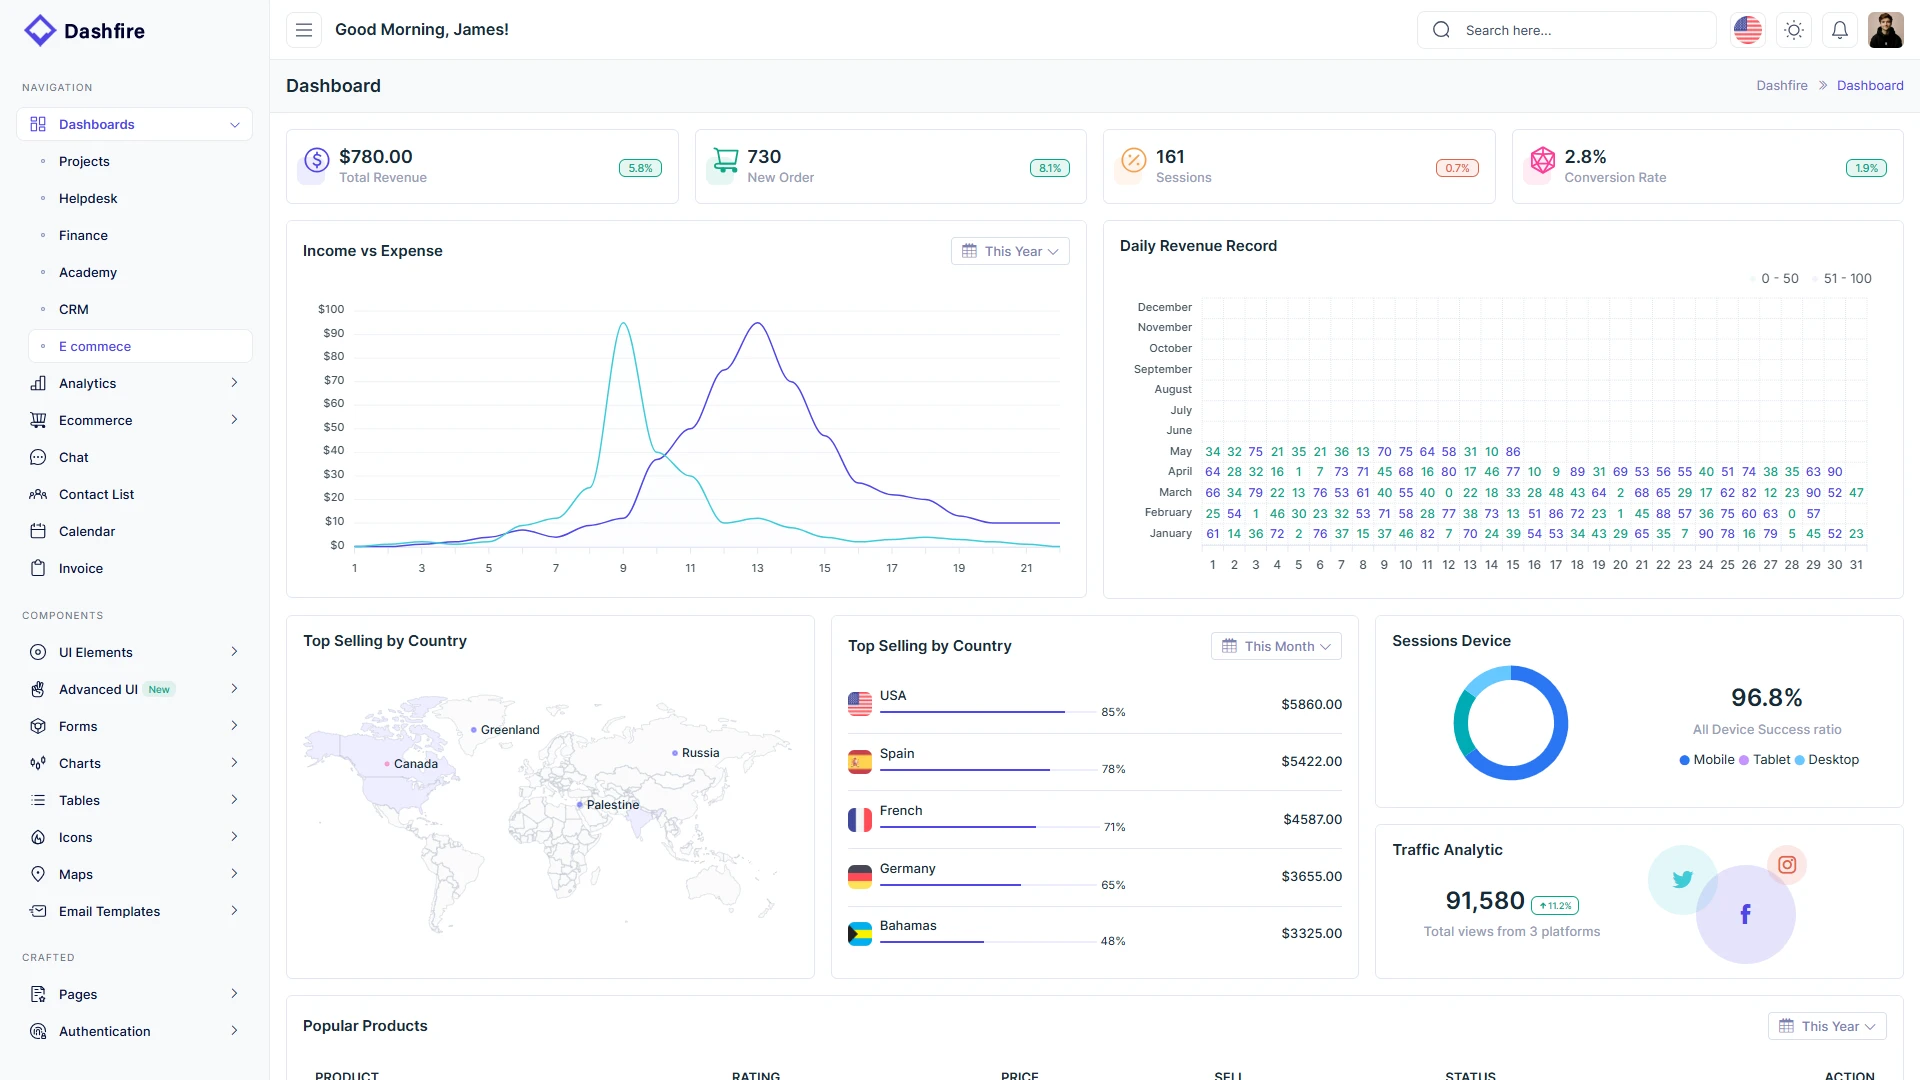Expand the UI Elements submenu arrow

234,652
